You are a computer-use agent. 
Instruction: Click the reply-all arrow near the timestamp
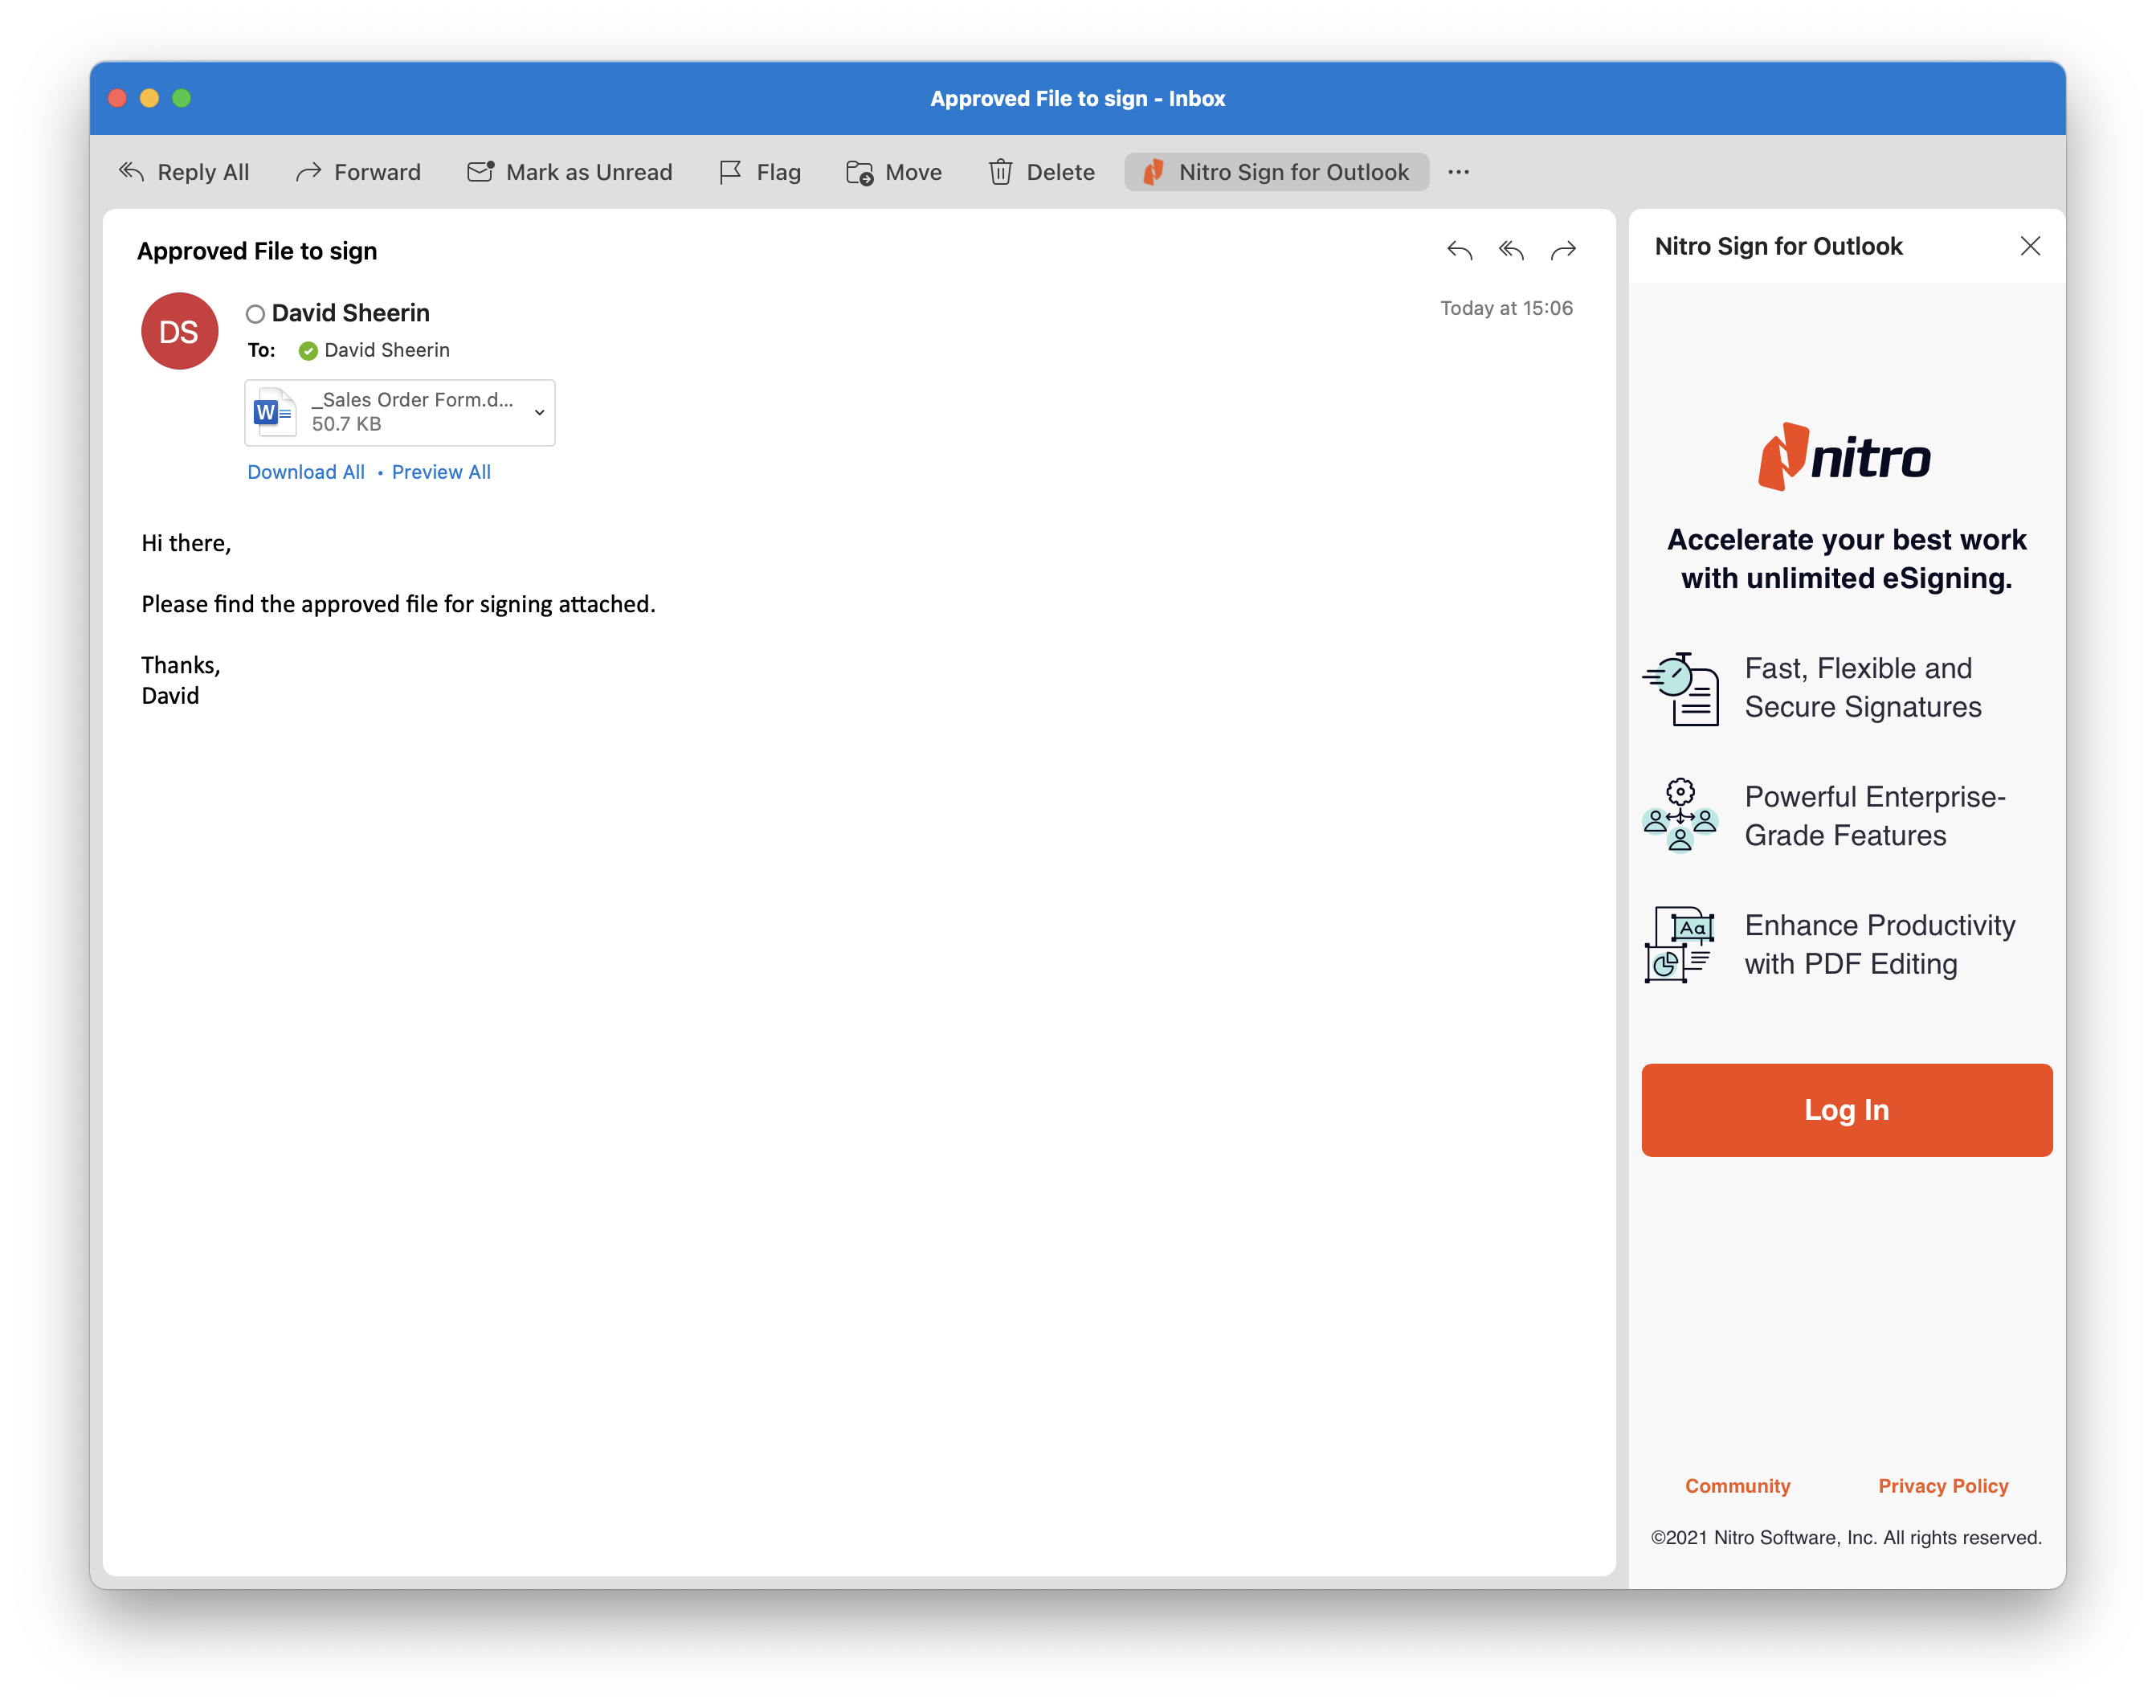point(1511,250)
